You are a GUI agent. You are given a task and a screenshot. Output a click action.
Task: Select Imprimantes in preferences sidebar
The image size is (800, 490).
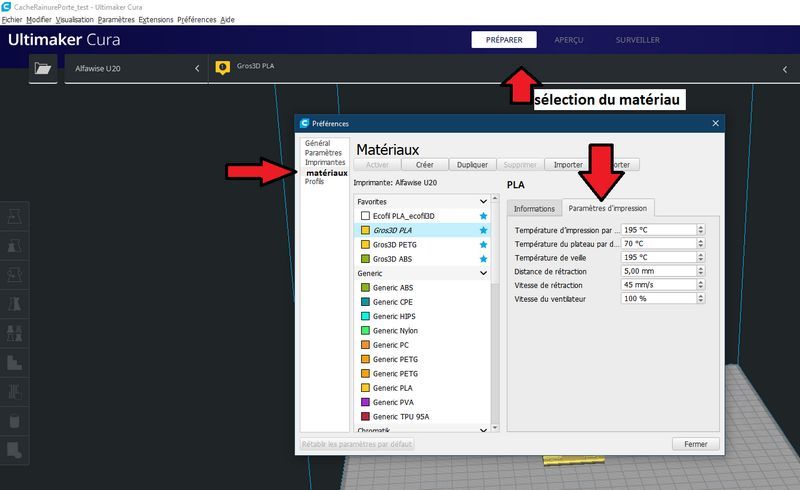pos(325,162)
